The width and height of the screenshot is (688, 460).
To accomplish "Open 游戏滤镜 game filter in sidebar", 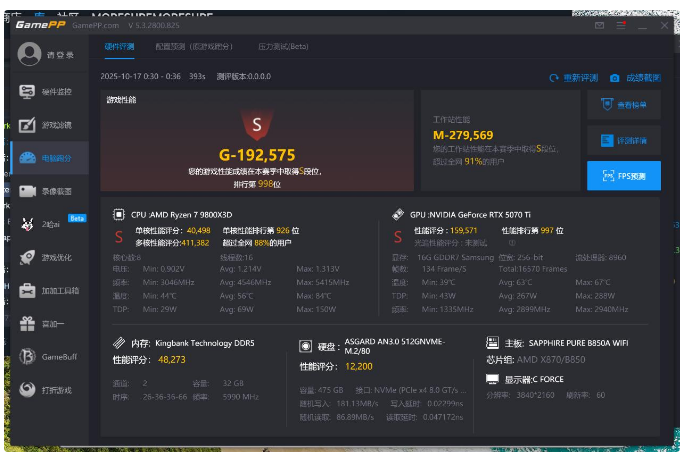I will pyautogui.click(x=48, y=125).
